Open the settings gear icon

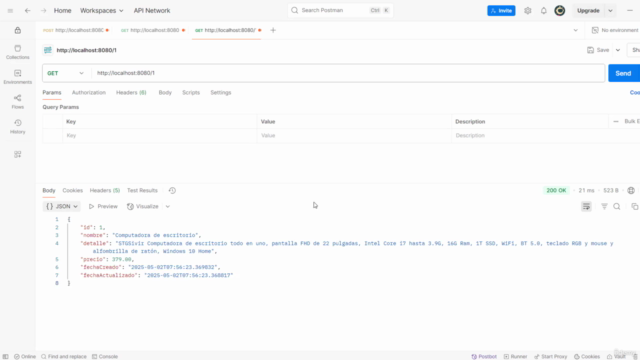[528, 11]
